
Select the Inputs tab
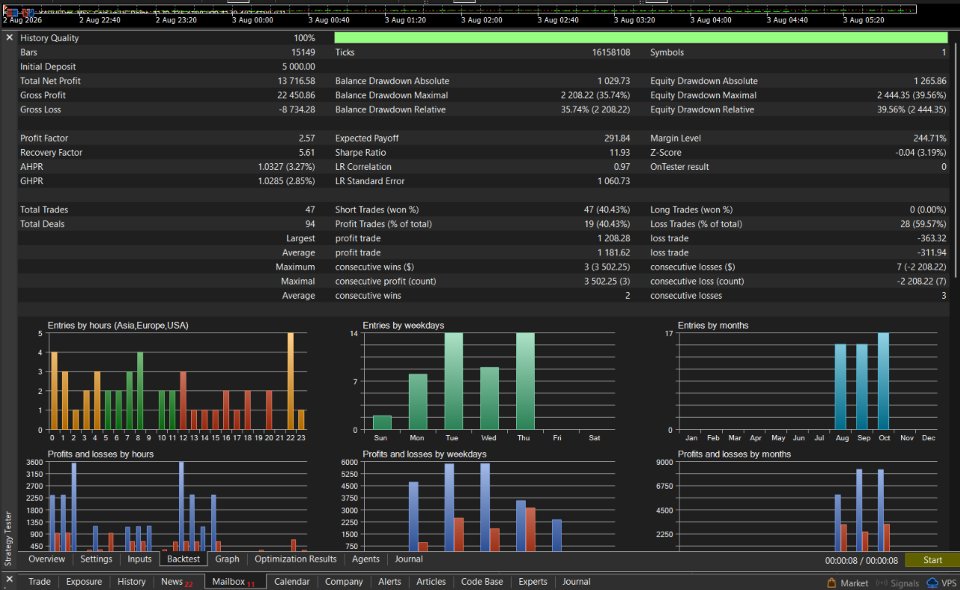click(x=140, y=559)
